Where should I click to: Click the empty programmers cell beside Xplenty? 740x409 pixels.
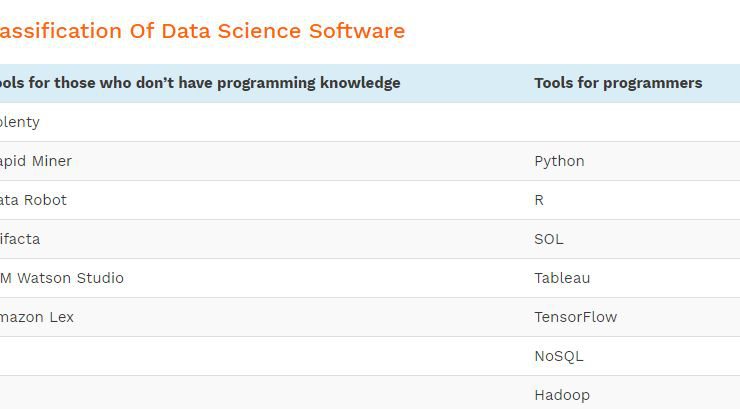631,122
